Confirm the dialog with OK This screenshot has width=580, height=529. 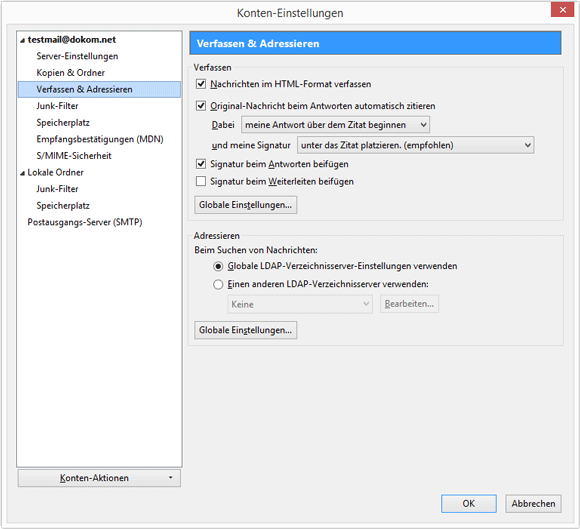469,503
